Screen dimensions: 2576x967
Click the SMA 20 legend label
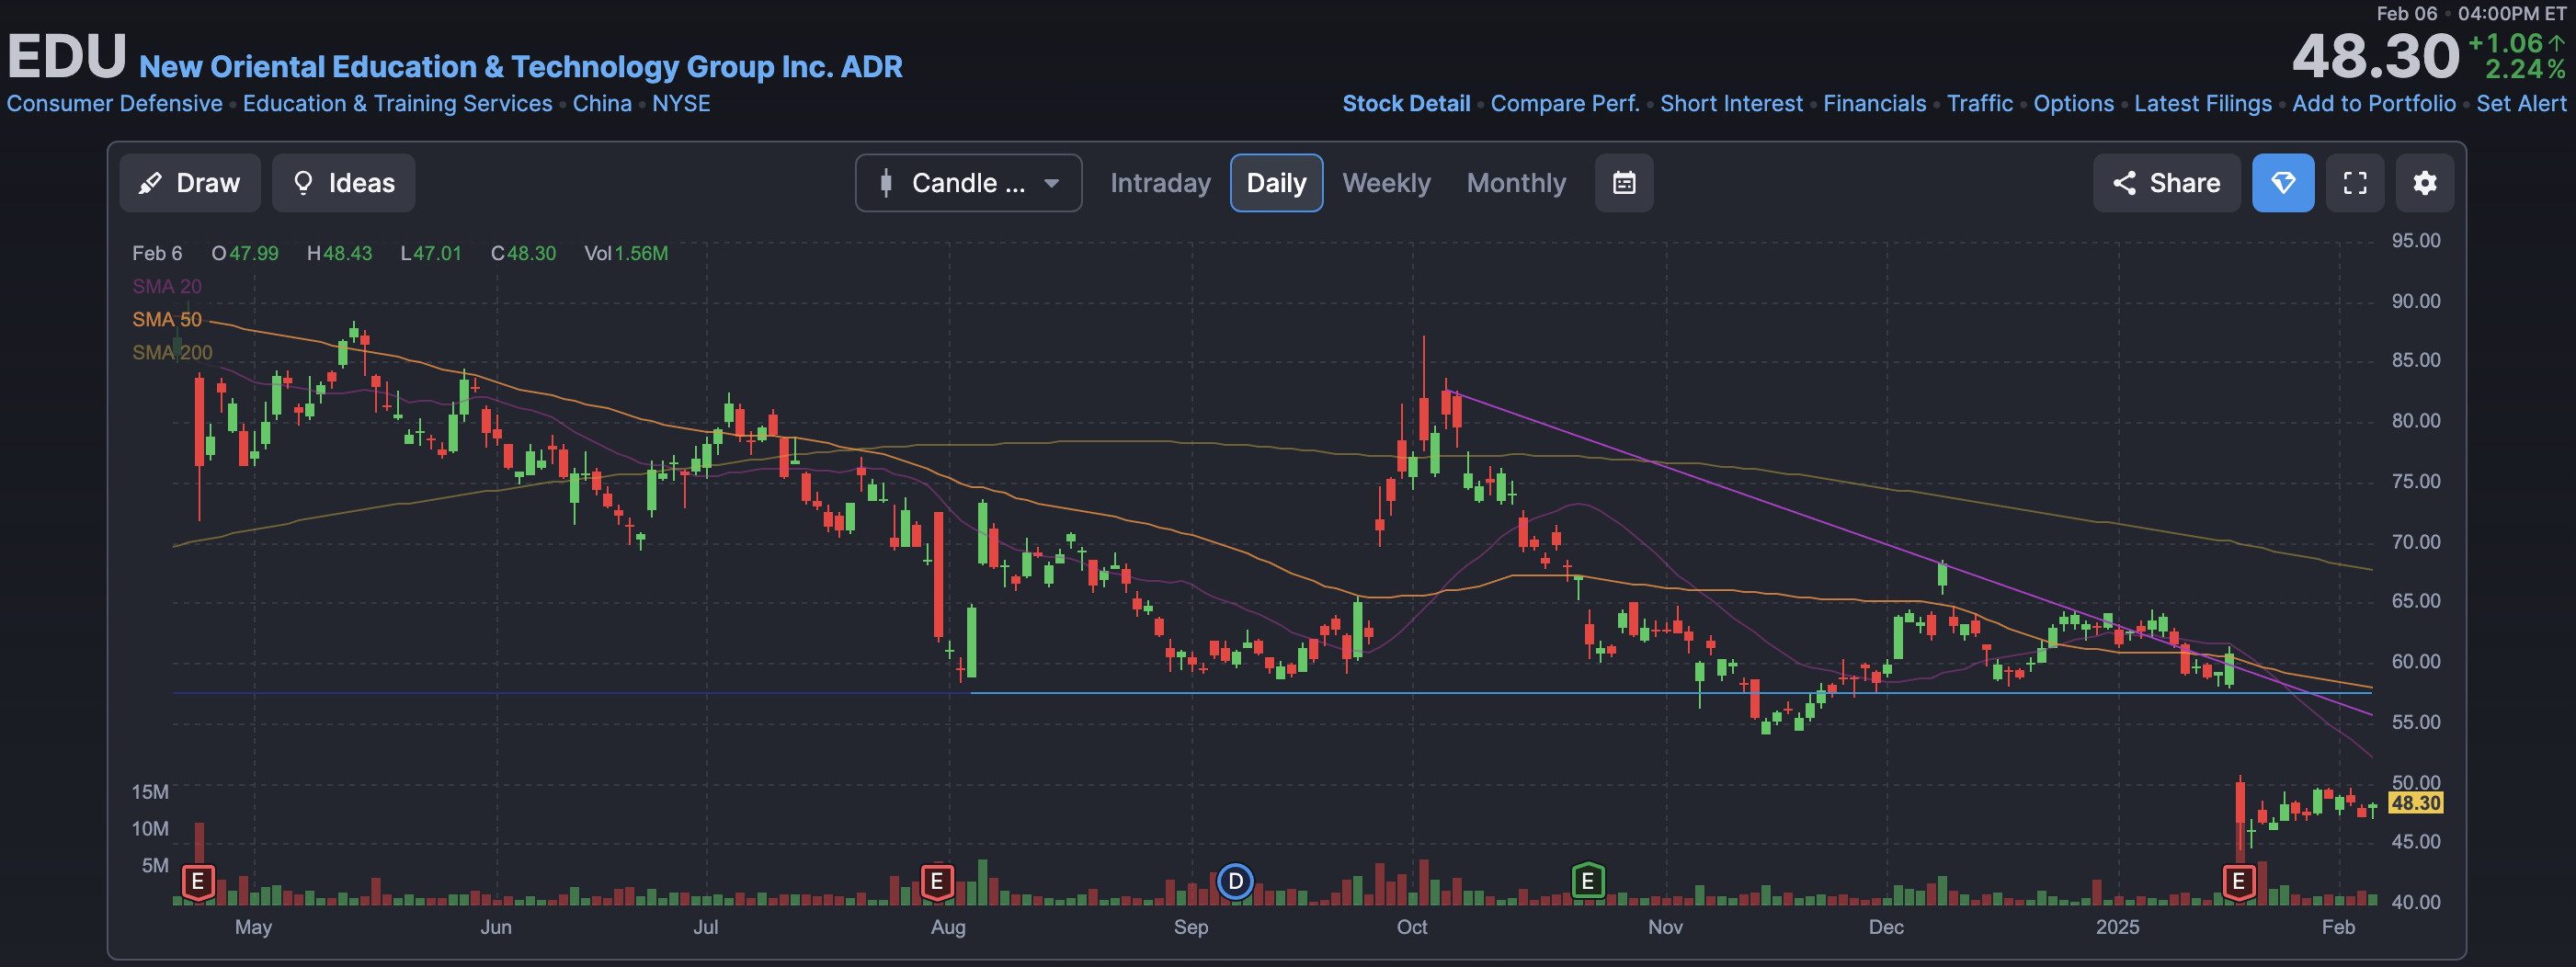167,287
